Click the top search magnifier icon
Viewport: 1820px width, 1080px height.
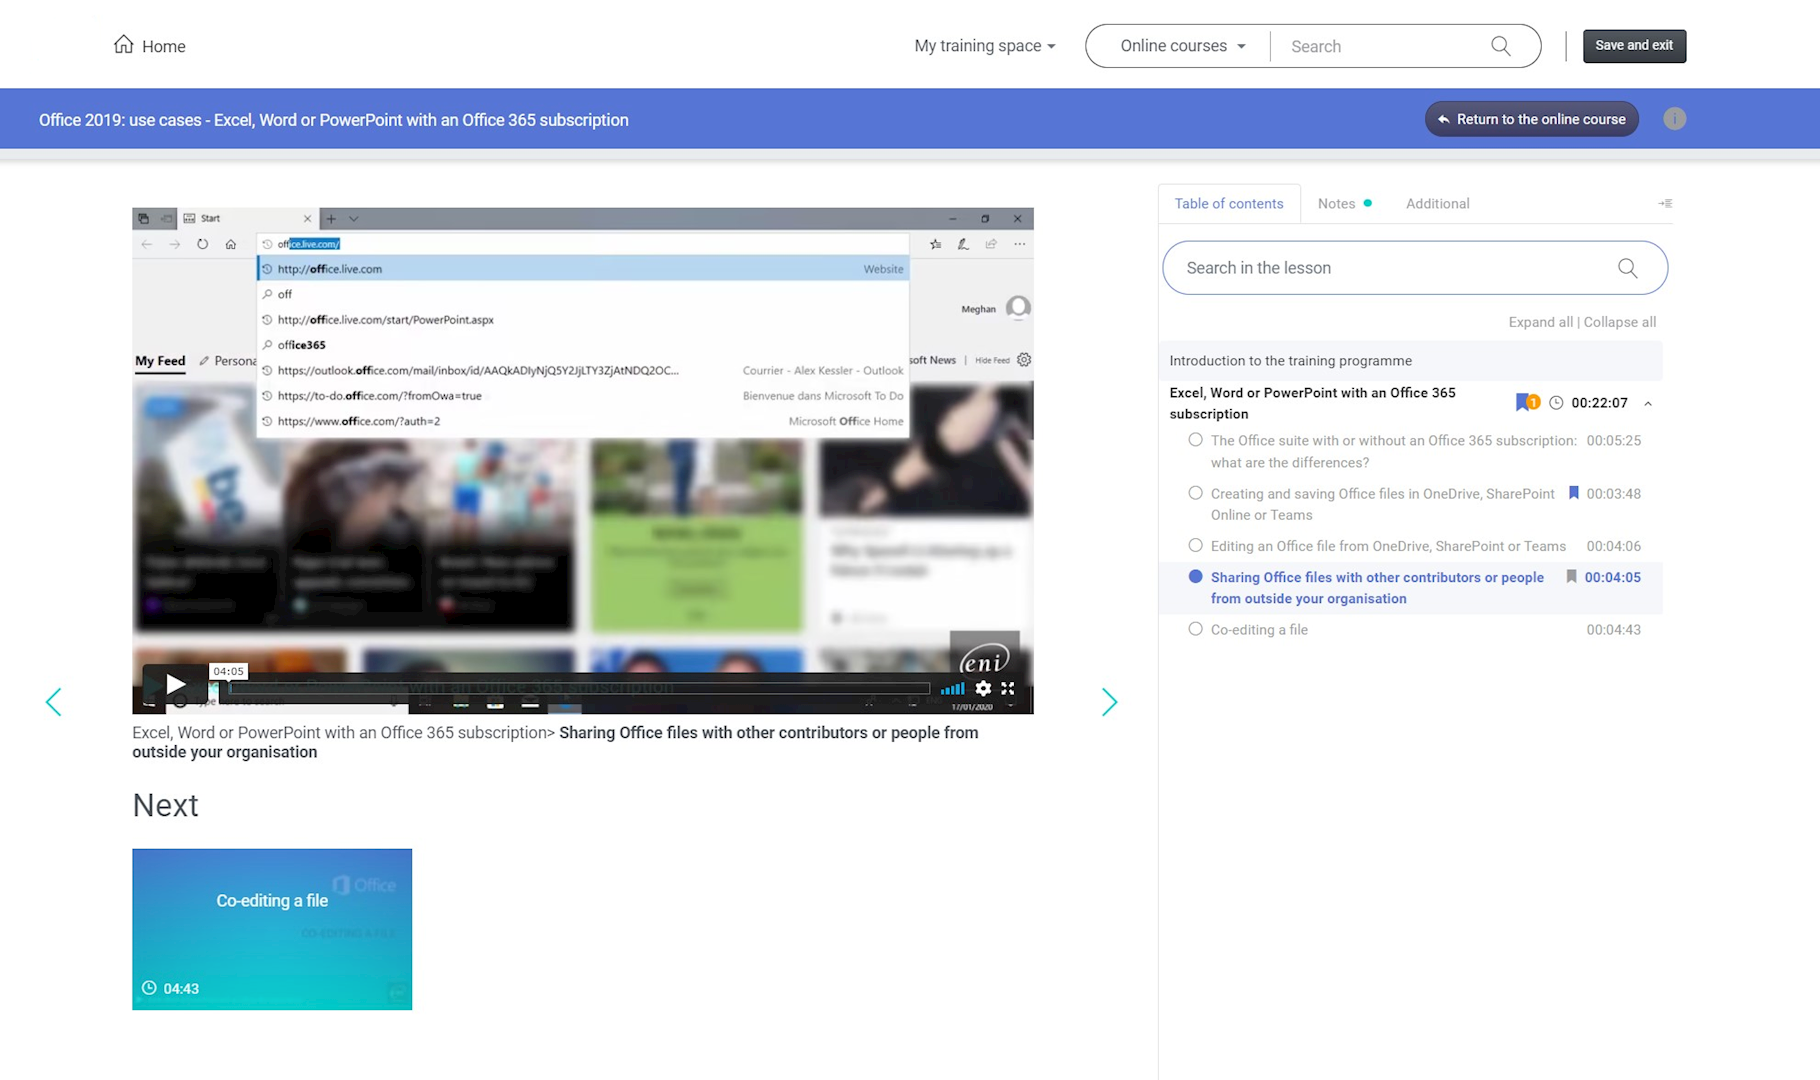pyautogui.click(x=1500, y=46)
